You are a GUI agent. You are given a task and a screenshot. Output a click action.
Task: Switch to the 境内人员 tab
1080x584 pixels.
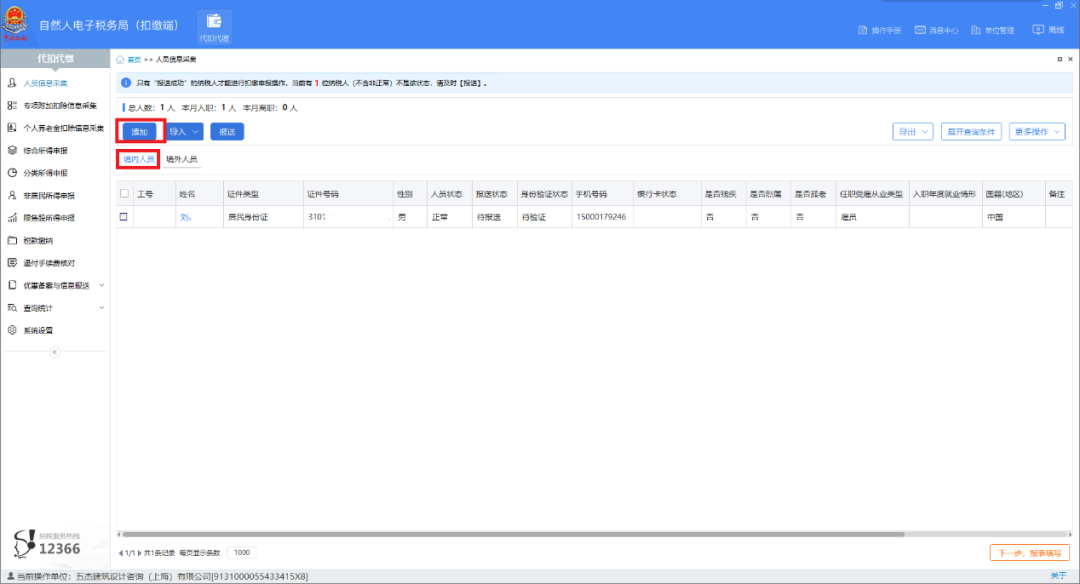[138, 159]
